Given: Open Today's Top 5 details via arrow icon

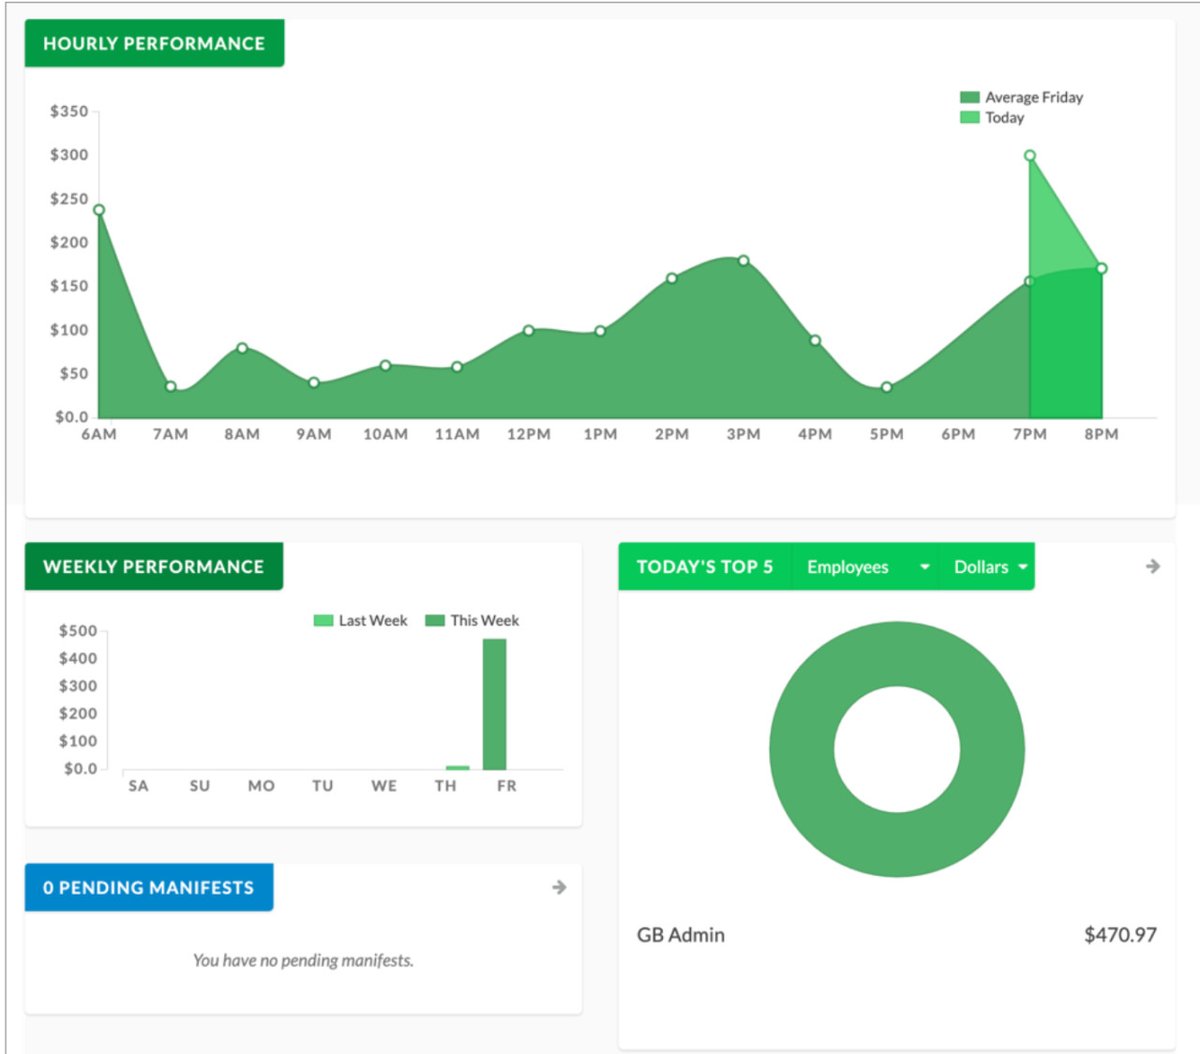Looking at the screenshot, I should 1152,566.
